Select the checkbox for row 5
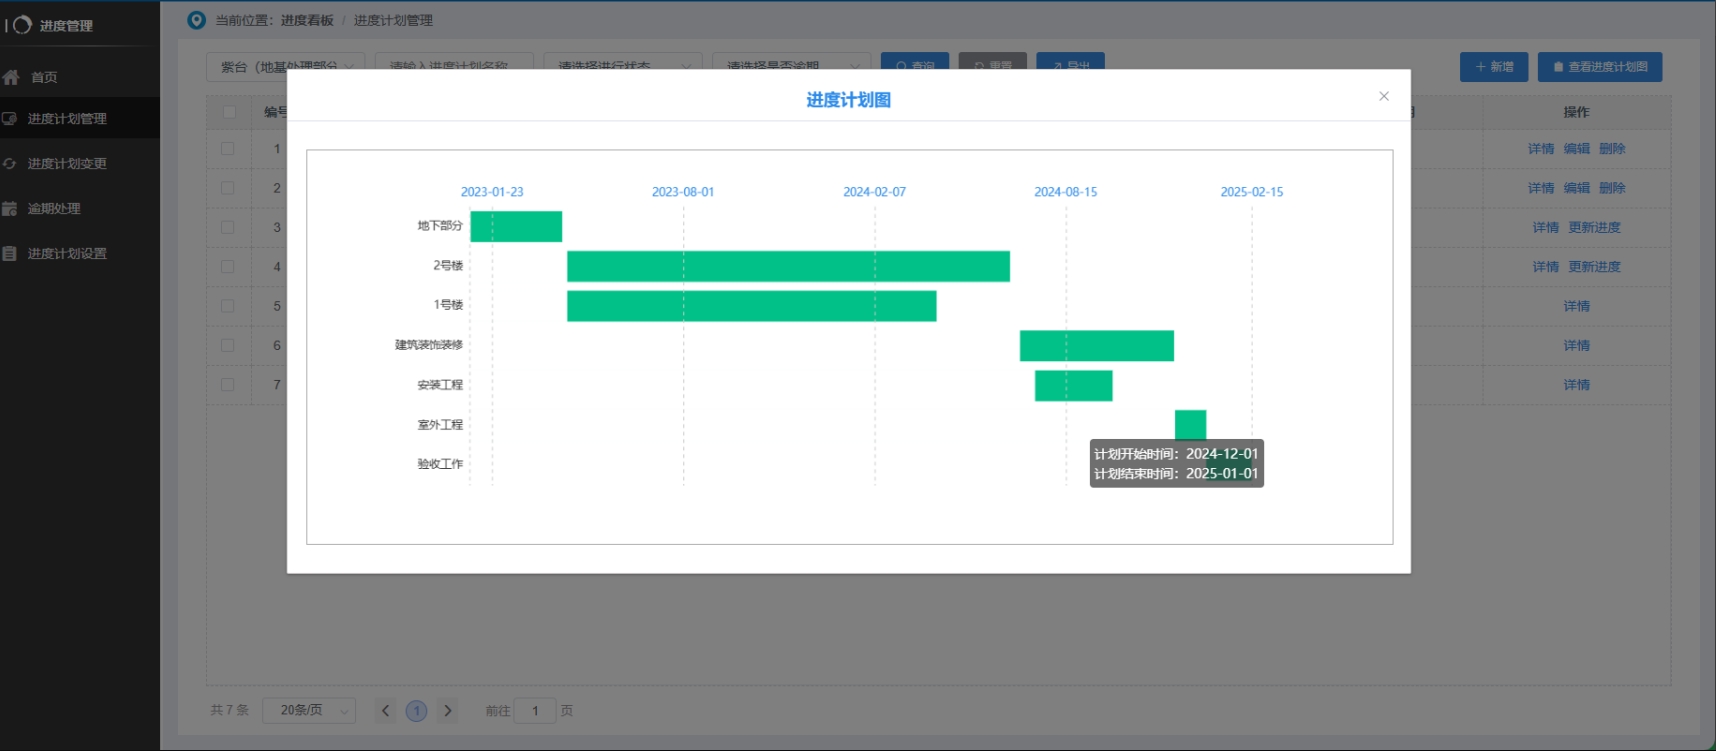This screenshot has height=751, width=1716. click(x=228, y=306)
